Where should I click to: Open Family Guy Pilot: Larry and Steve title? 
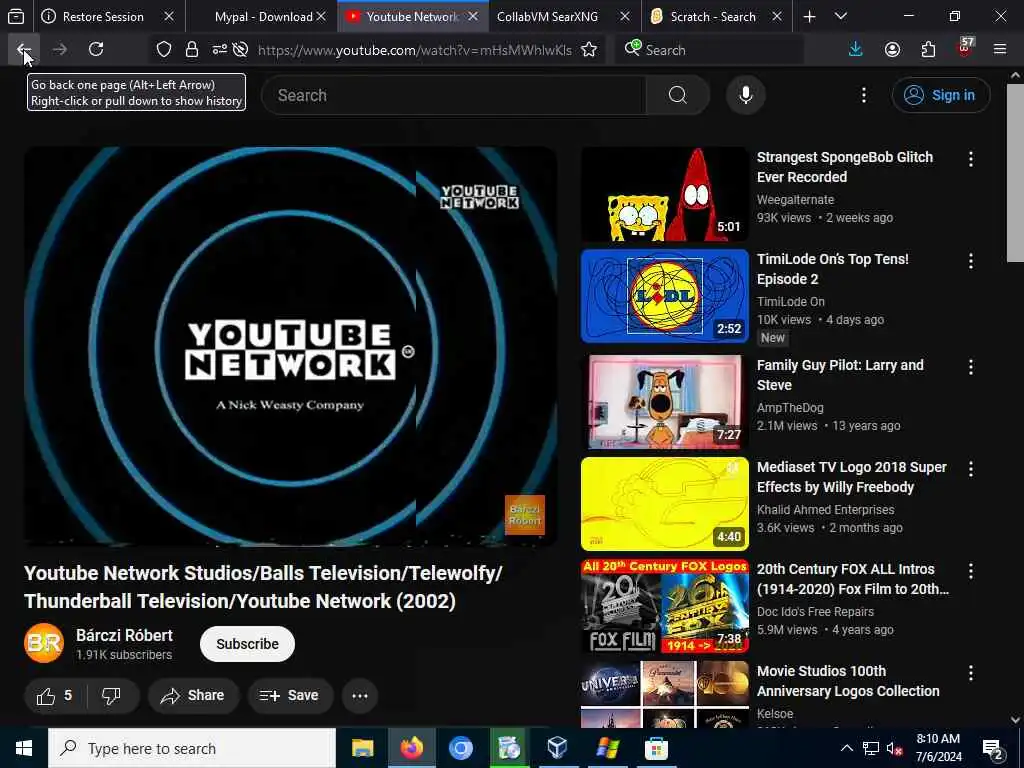(840, 375)
